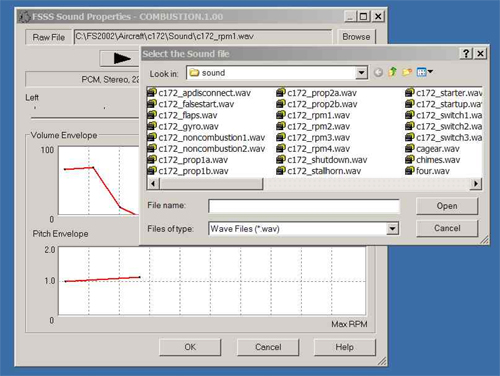
Task: Click the pitch envelope start point
Action: point(65,281)
